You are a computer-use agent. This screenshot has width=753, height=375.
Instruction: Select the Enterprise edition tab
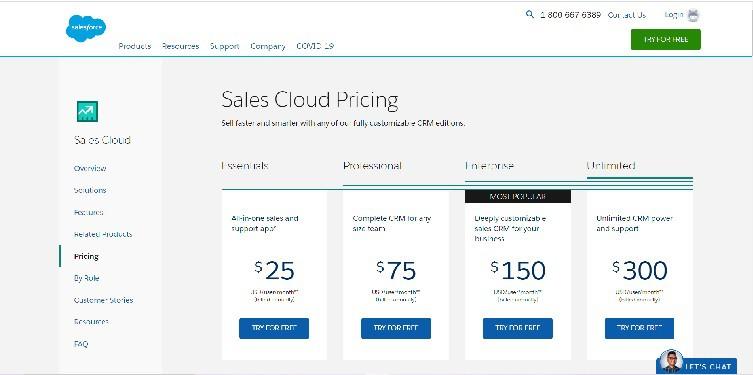point(489,166)
